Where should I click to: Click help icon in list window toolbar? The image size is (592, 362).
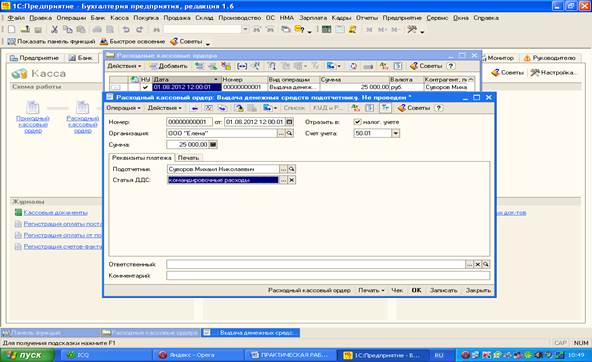(x=450, y=66)
